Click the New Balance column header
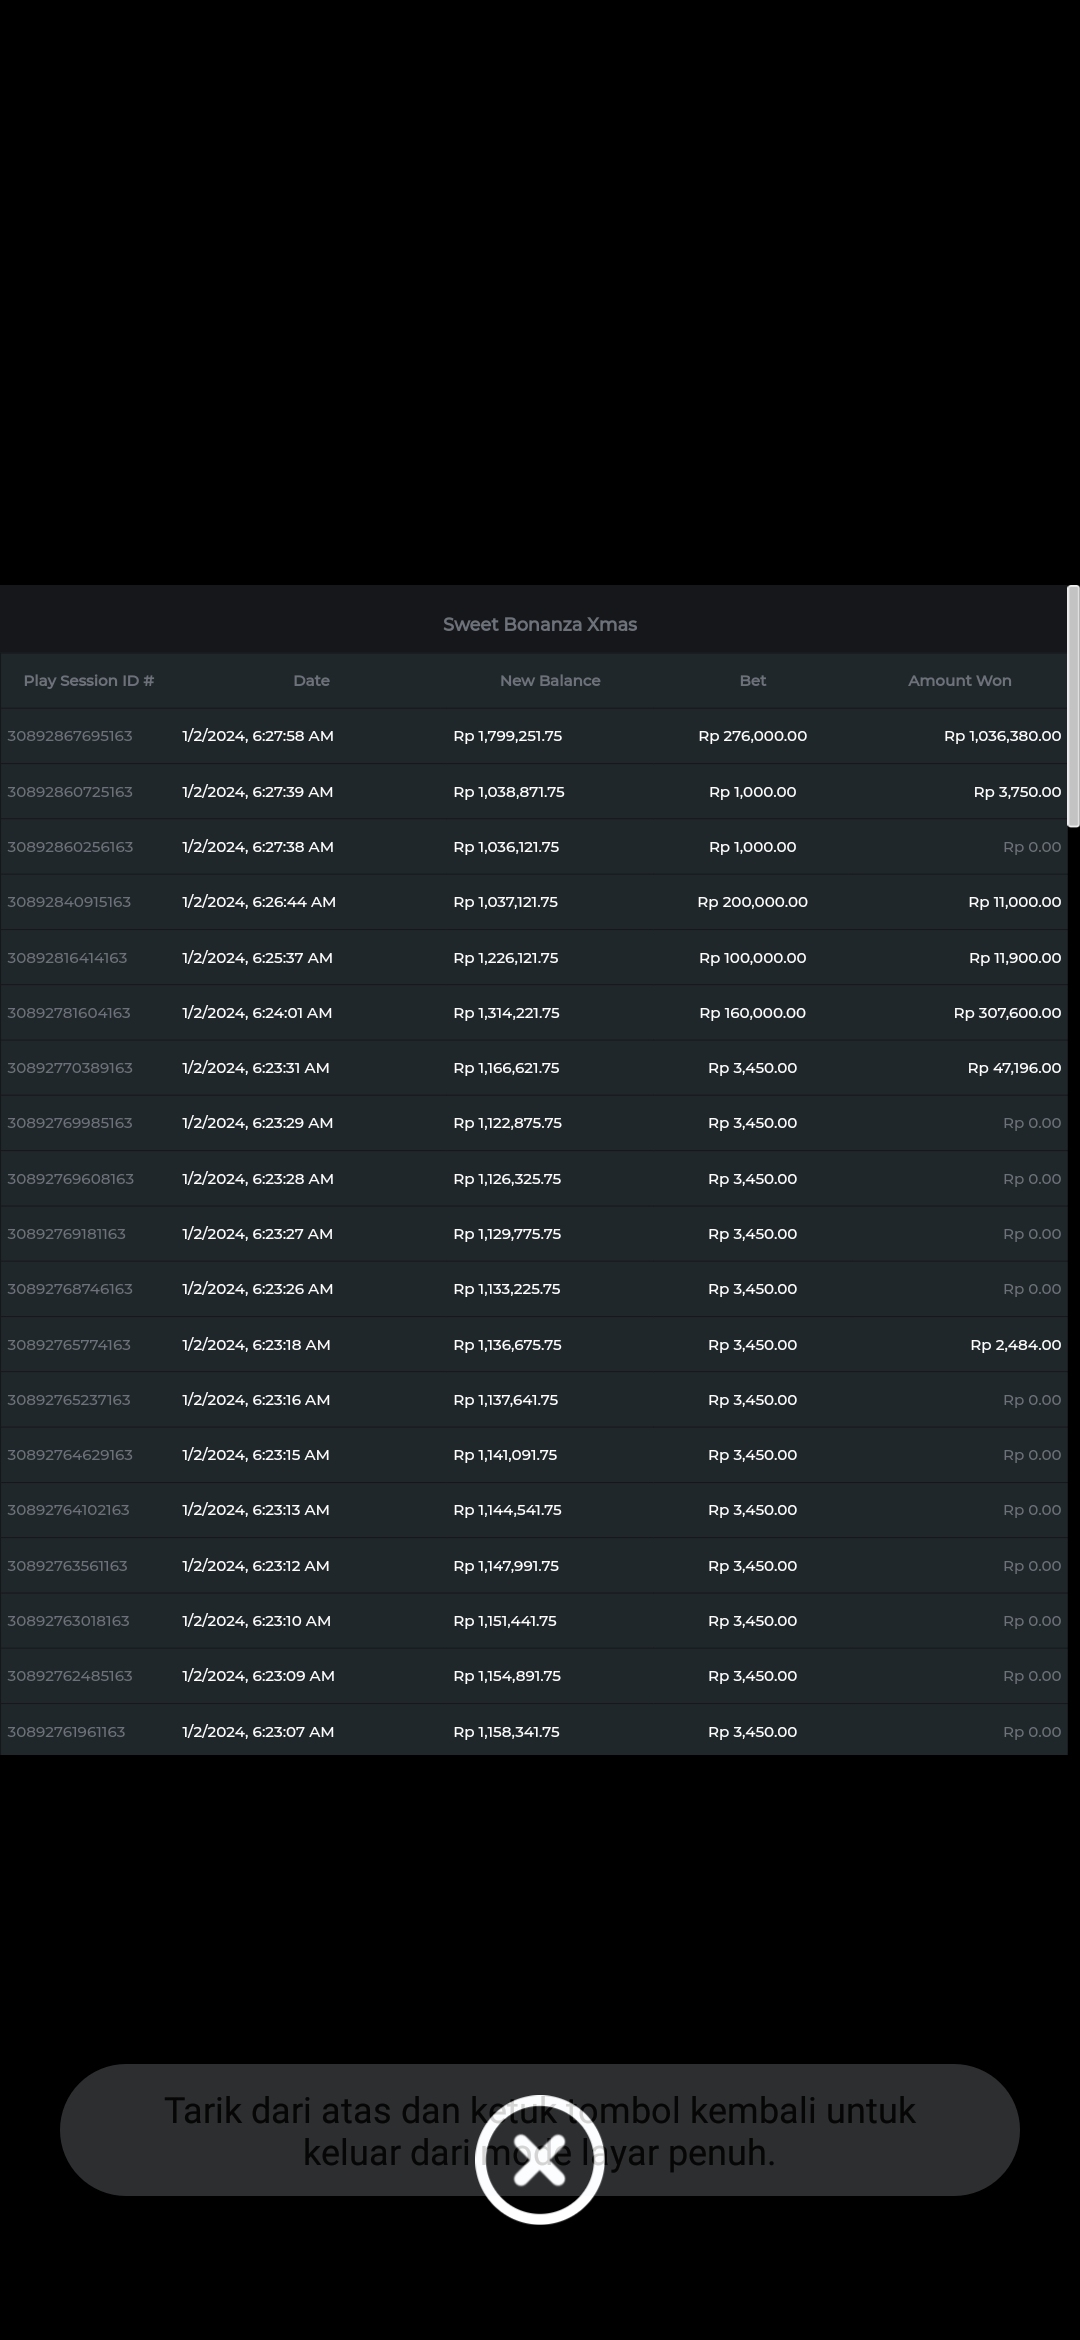Viewport: 1080px width, 2340px height. tap(550, 681)
